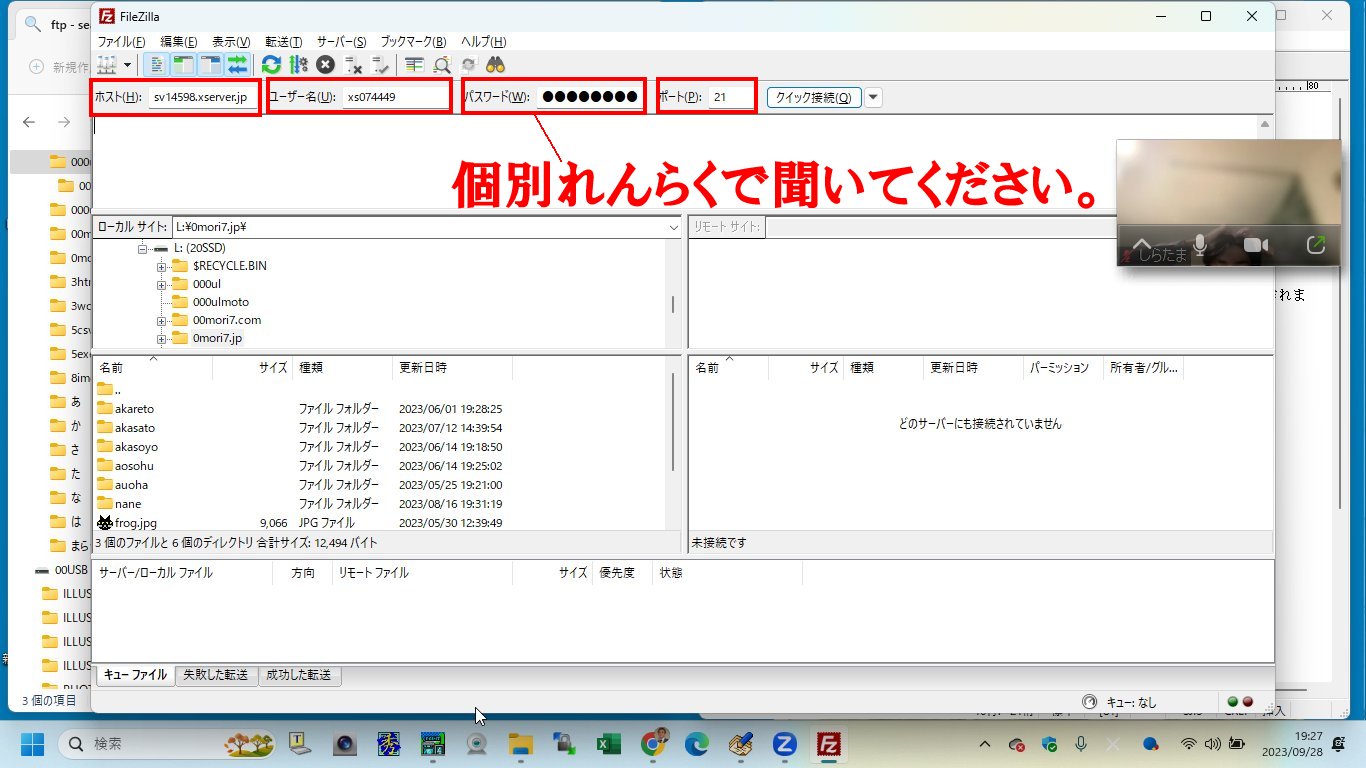Toggle the local directory tree display
Screen dimensions: 1366x768
point(183,65)
